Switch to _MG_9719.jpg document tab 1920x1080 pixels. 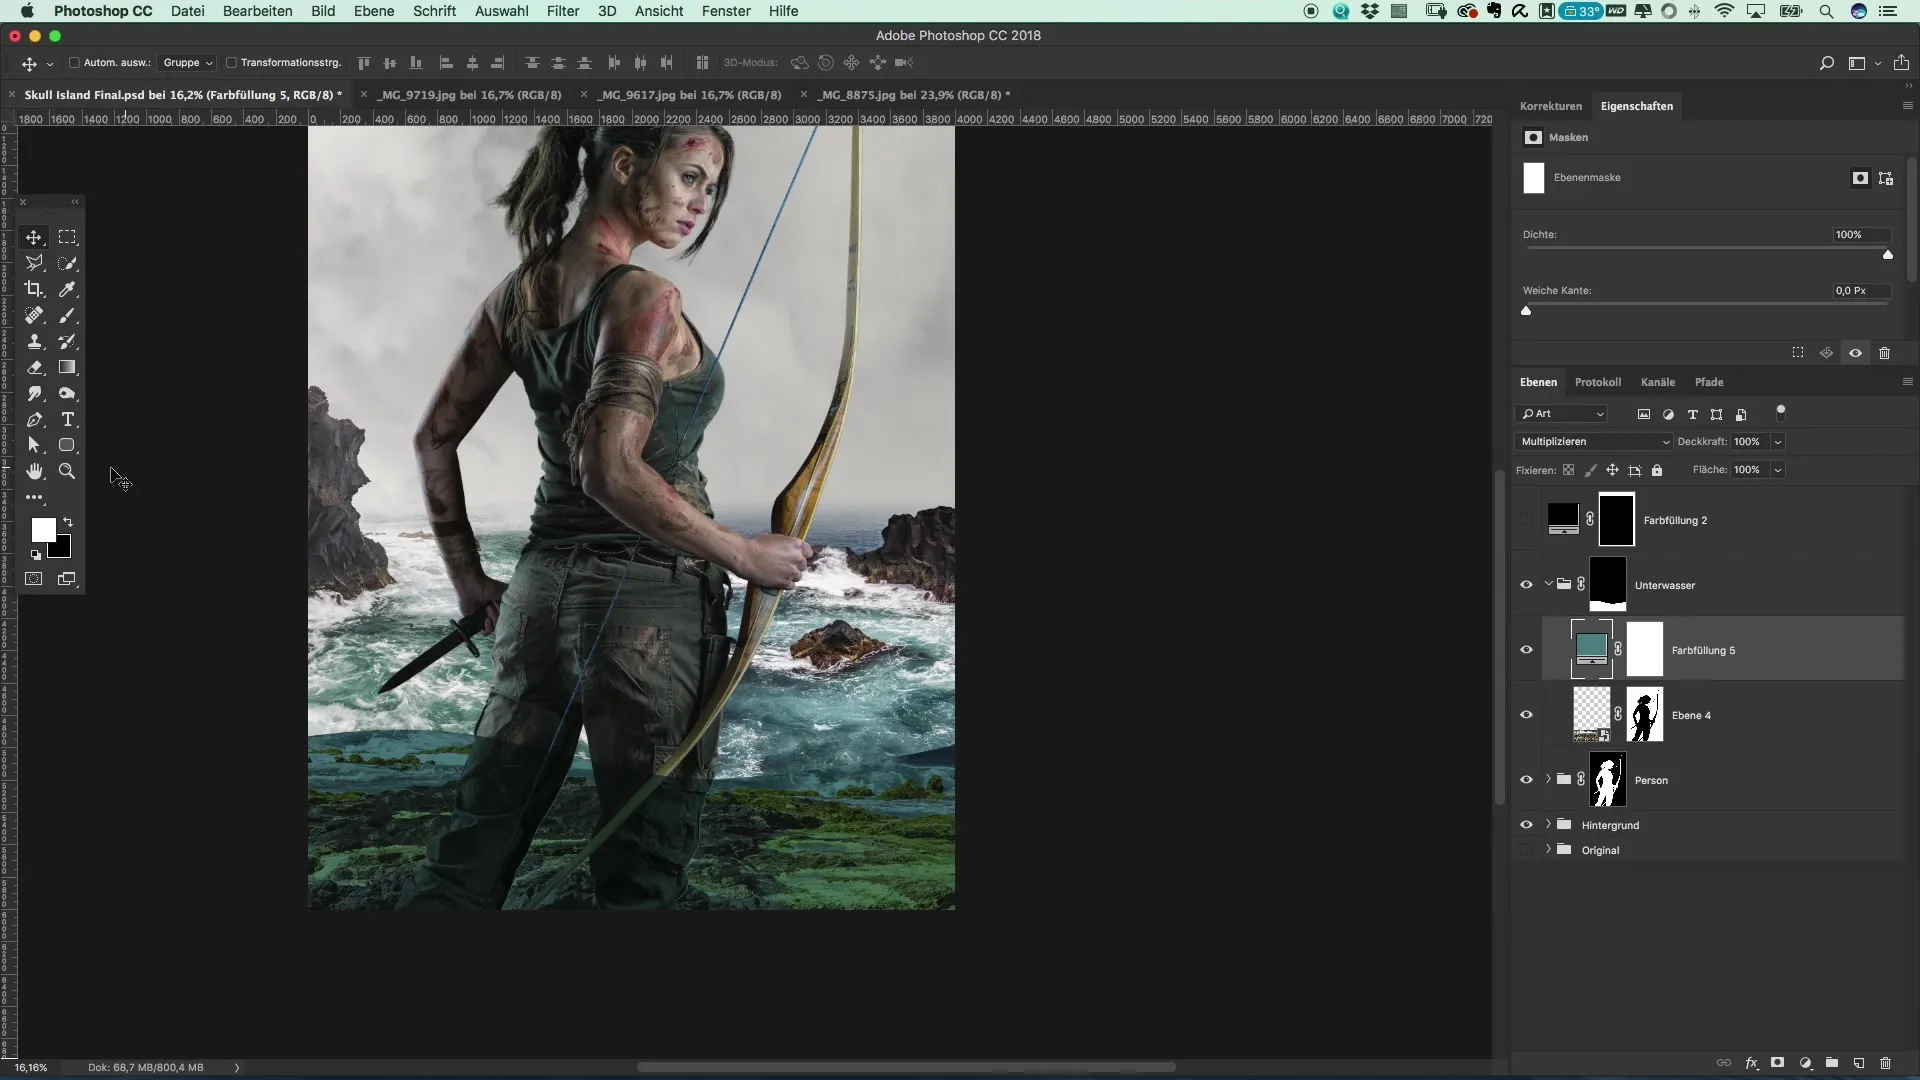pos(470,95)
